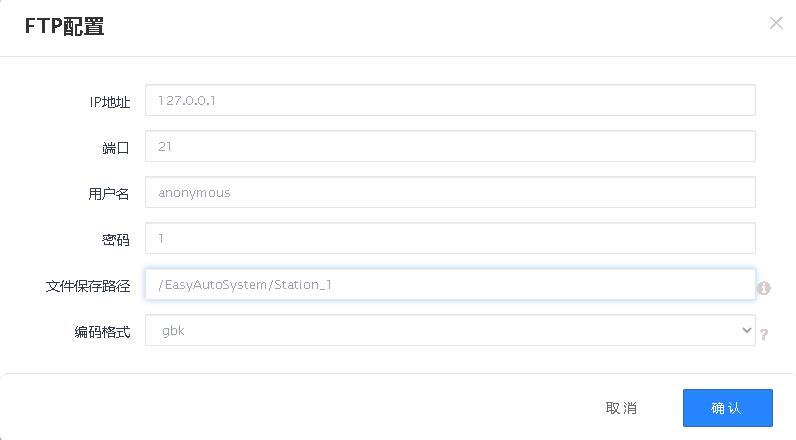Screen dimensions: 796x440
Task: Click the 端口 label text
Action: pos(116,147)
